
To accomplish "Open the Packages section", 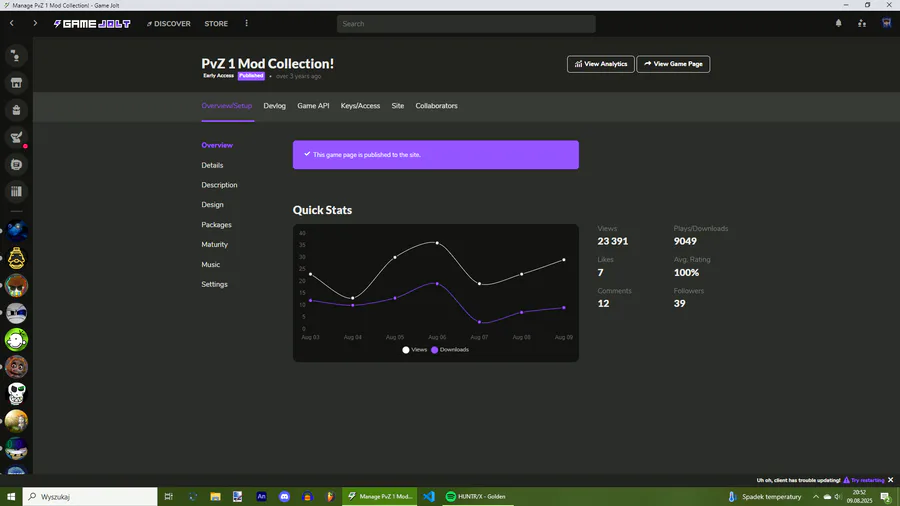I will tap(216, 225).
